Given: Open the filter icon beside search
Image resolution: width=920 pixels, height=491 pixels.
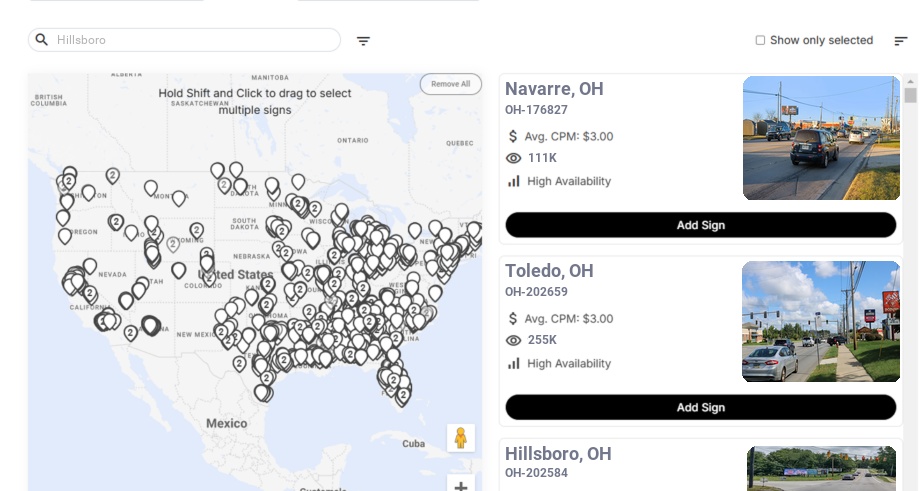Looking at the screenshot, I should tap(363, 41).
